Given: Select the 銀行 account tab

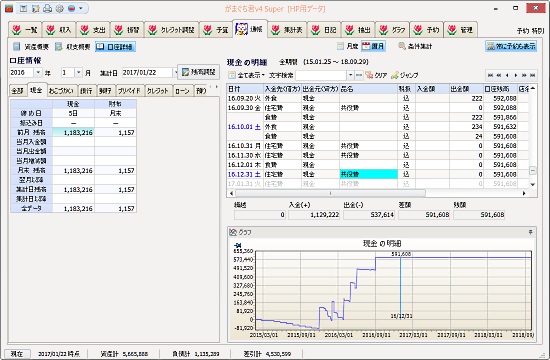Looking at the screenshot, I should pyautogui.click(x=86, y=91).
